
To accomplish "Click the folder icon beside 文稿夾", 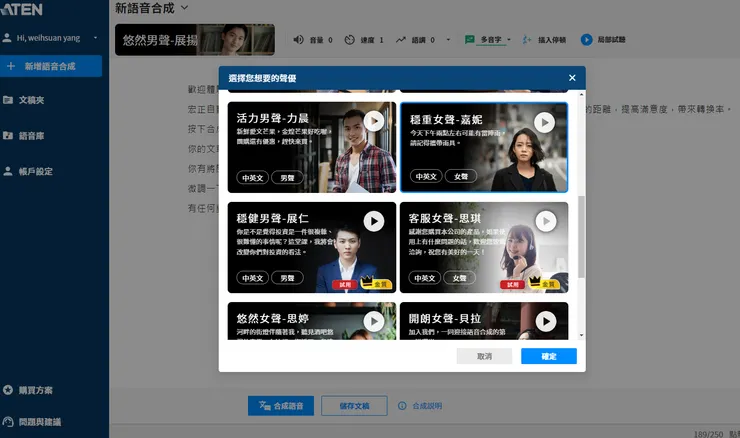I will [8, 100].
